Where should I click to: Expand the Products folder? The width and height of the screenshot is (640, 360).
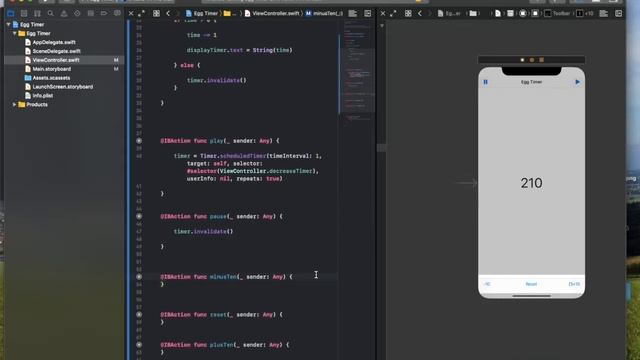tap(15, 104)
